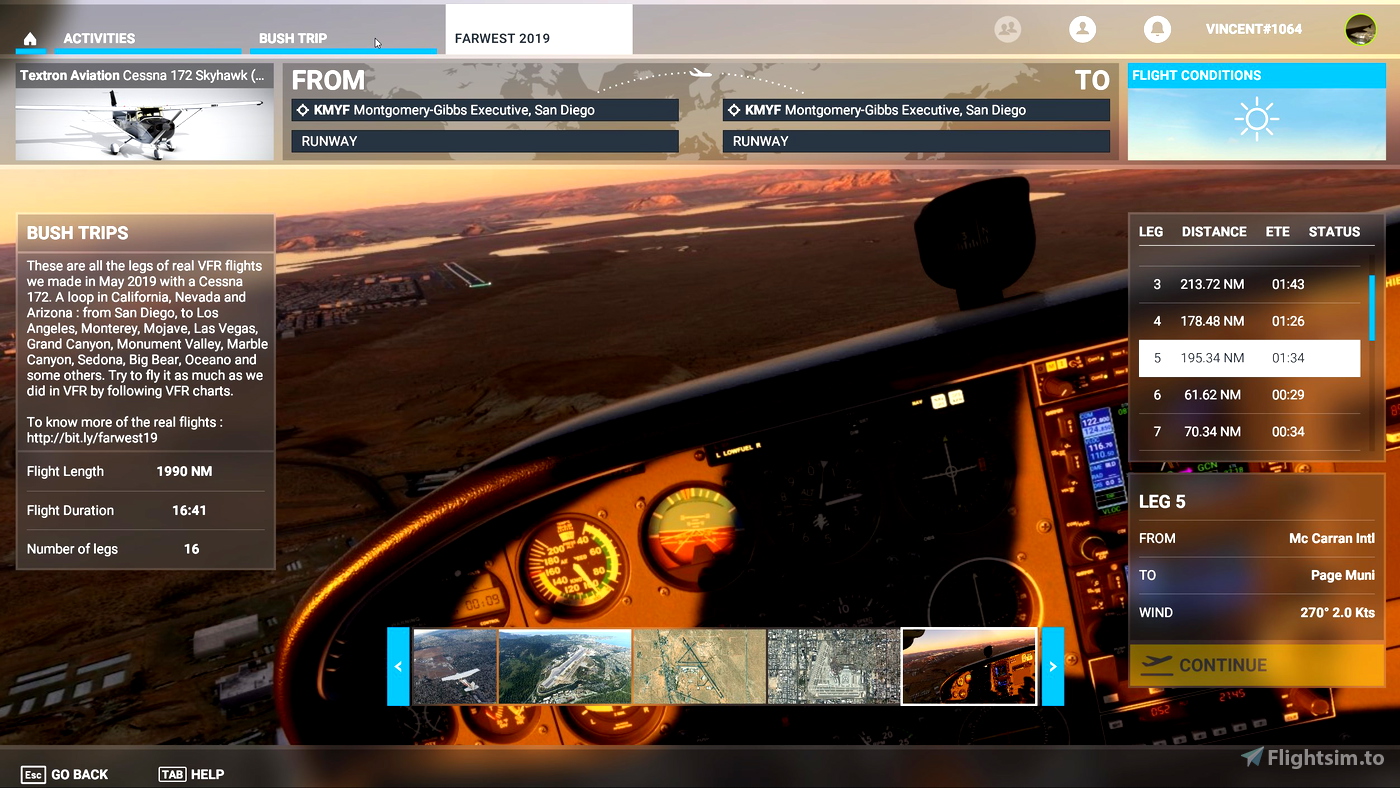1400x788 pixels.
Task: Click the Number of legs 16 value
Action: pyautogui.click(x=191, y=549)
